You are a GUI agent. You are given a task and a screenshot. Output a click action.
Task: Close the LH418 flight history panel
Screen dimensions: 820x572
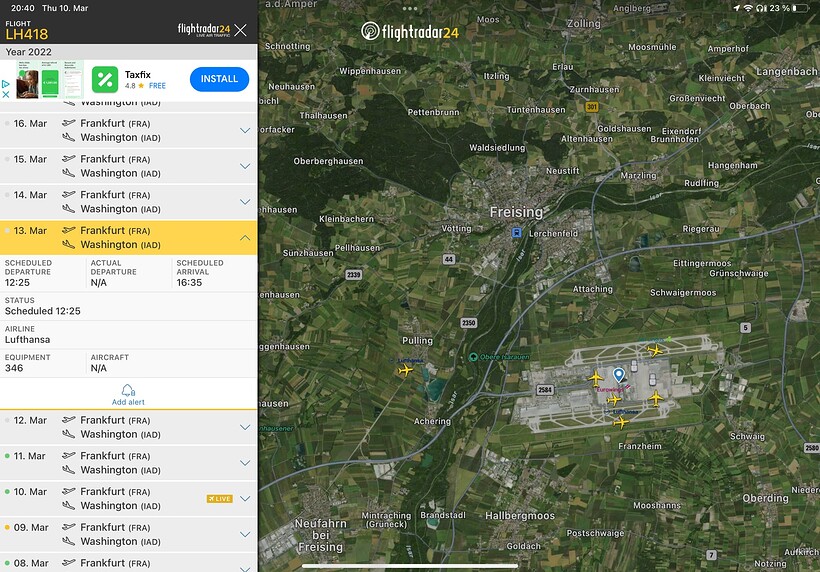coord(241,30)
